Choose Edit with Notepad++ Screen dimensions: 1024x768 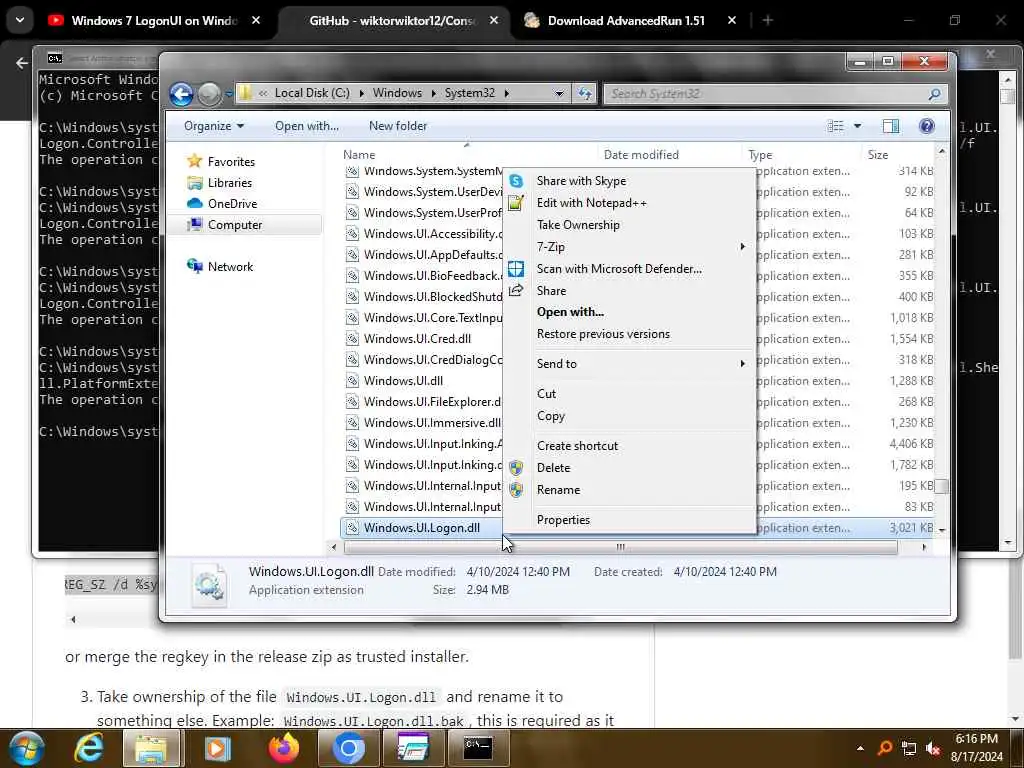pos(592,203)
